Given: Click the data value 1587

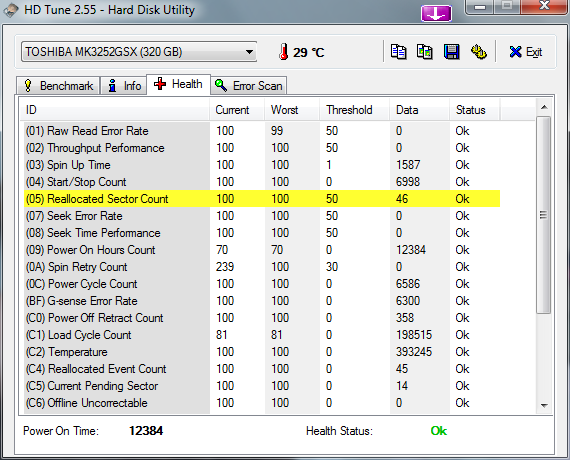Looking at the screenshot, I should [x=408, y=165].
